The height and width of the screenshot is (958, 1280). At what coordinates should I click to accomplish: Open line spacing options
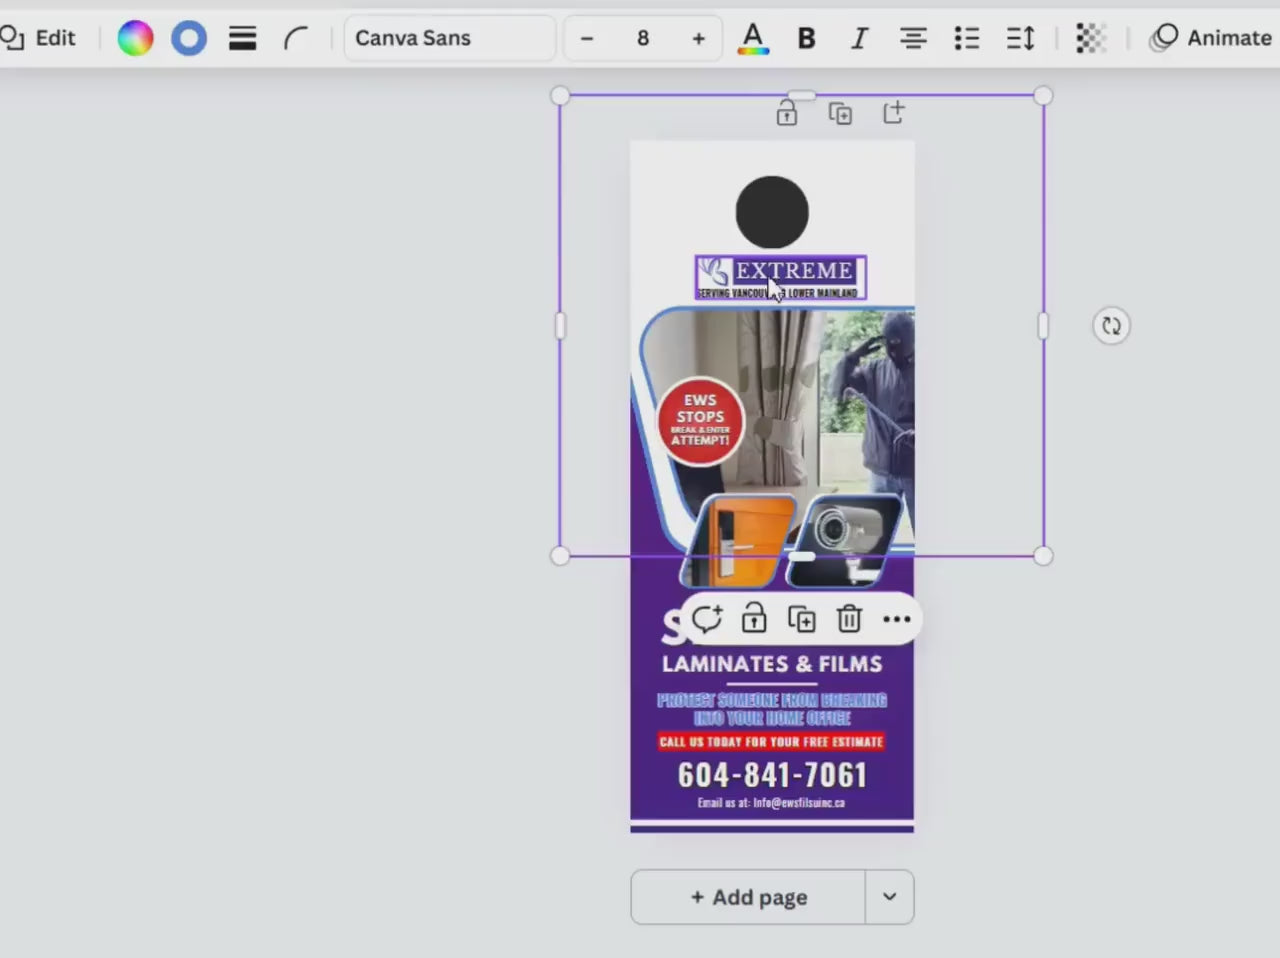click(x=1020, y=38)
